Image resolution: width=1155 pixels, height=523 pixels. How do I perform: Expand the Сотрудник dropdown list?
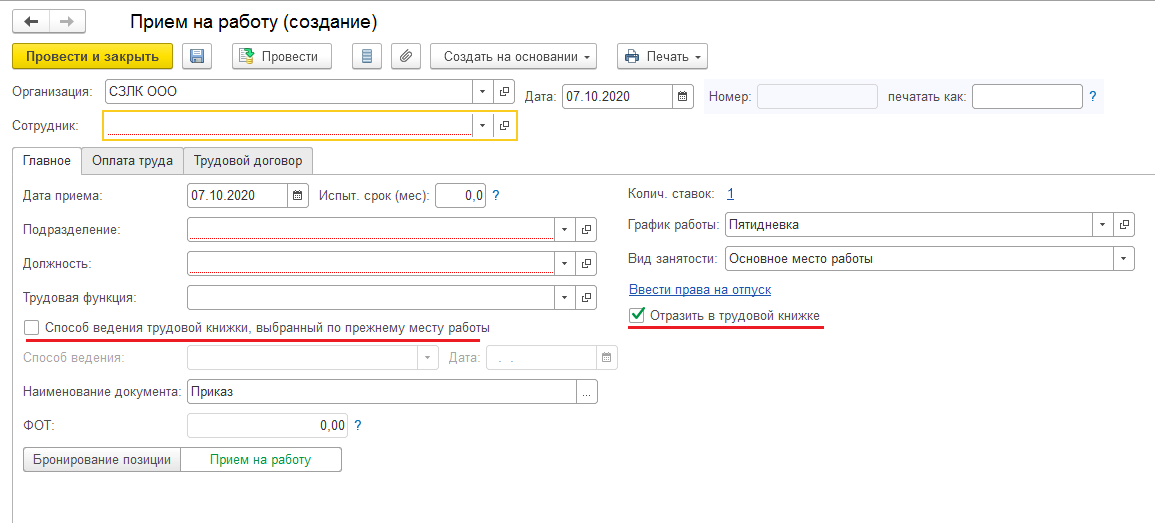[483, 125]
